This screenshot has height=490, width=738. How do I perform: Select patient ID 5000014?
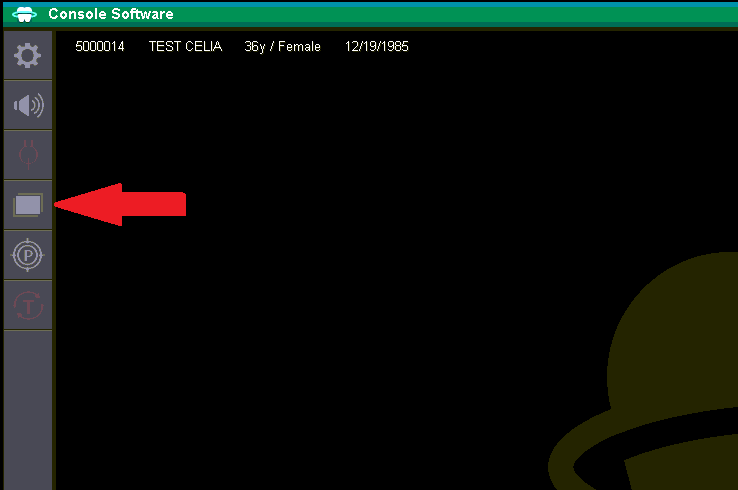click(x=100, y=47)
